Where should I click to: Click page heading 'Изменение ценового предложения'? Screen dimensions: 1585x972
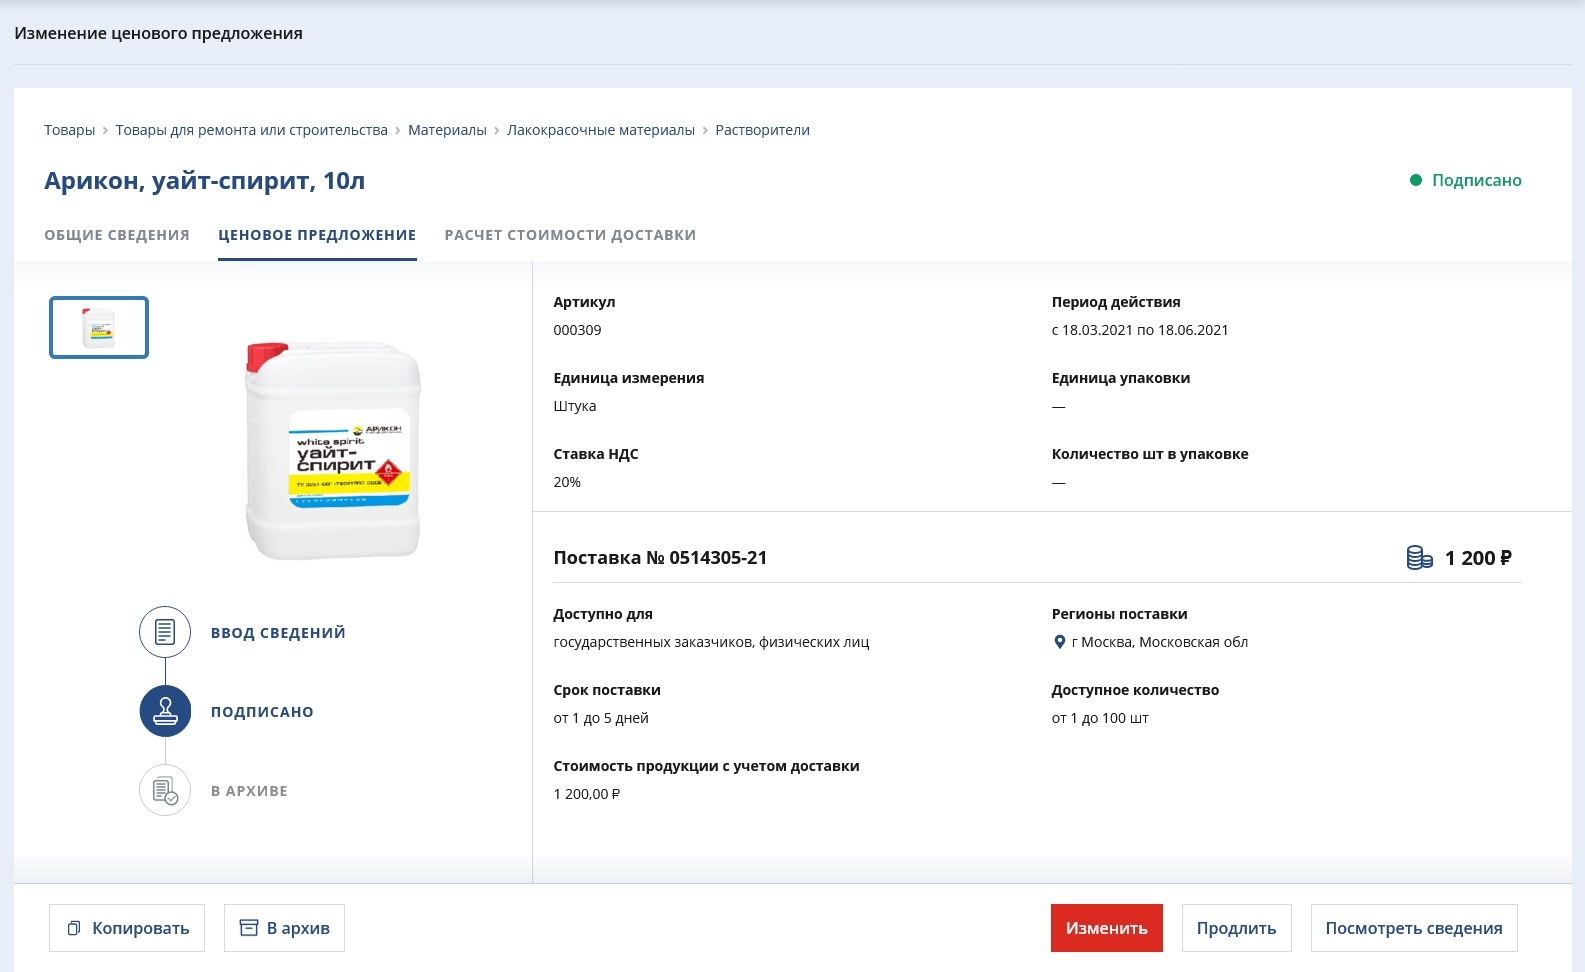point(158,33)
